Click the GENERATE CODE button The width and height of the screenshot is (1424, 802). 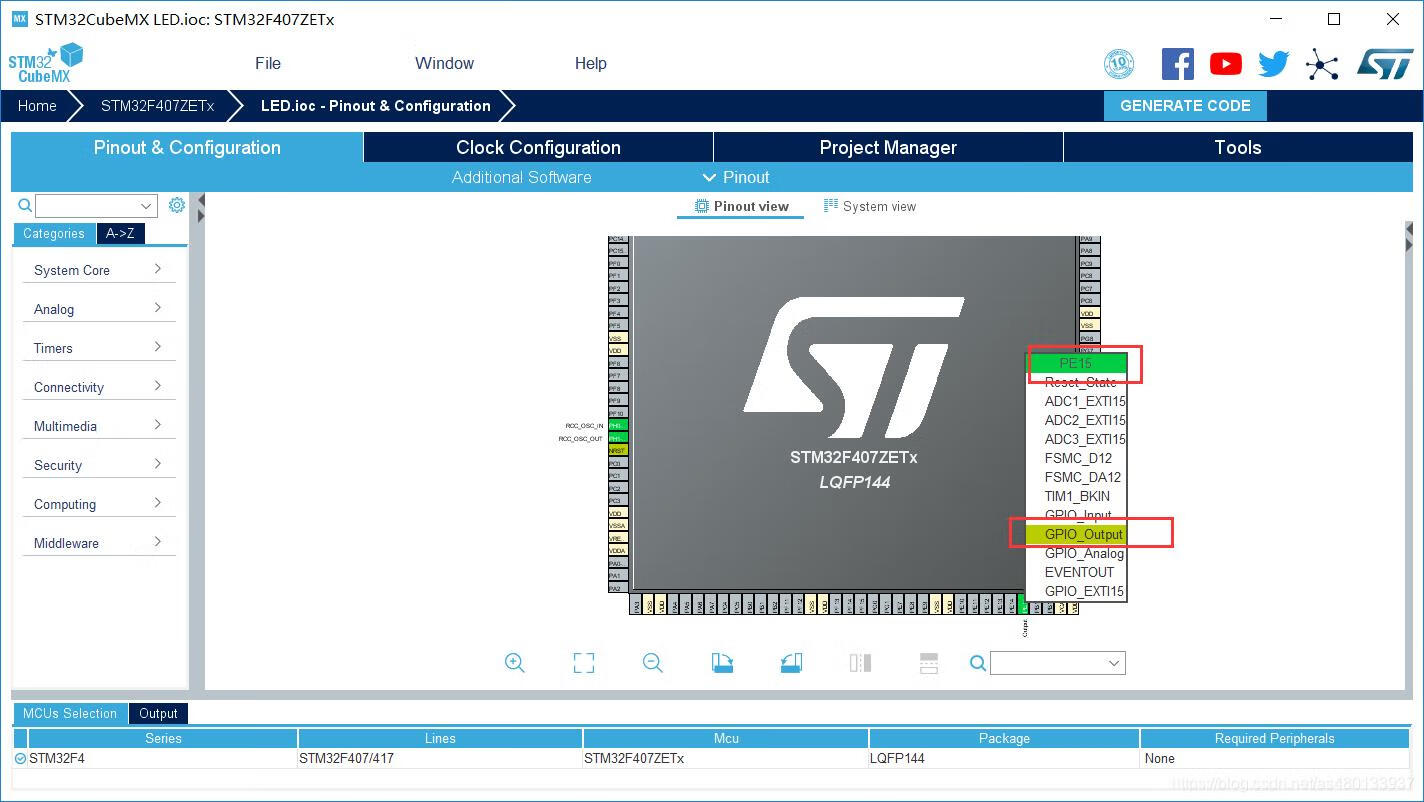coord(1185,106)
